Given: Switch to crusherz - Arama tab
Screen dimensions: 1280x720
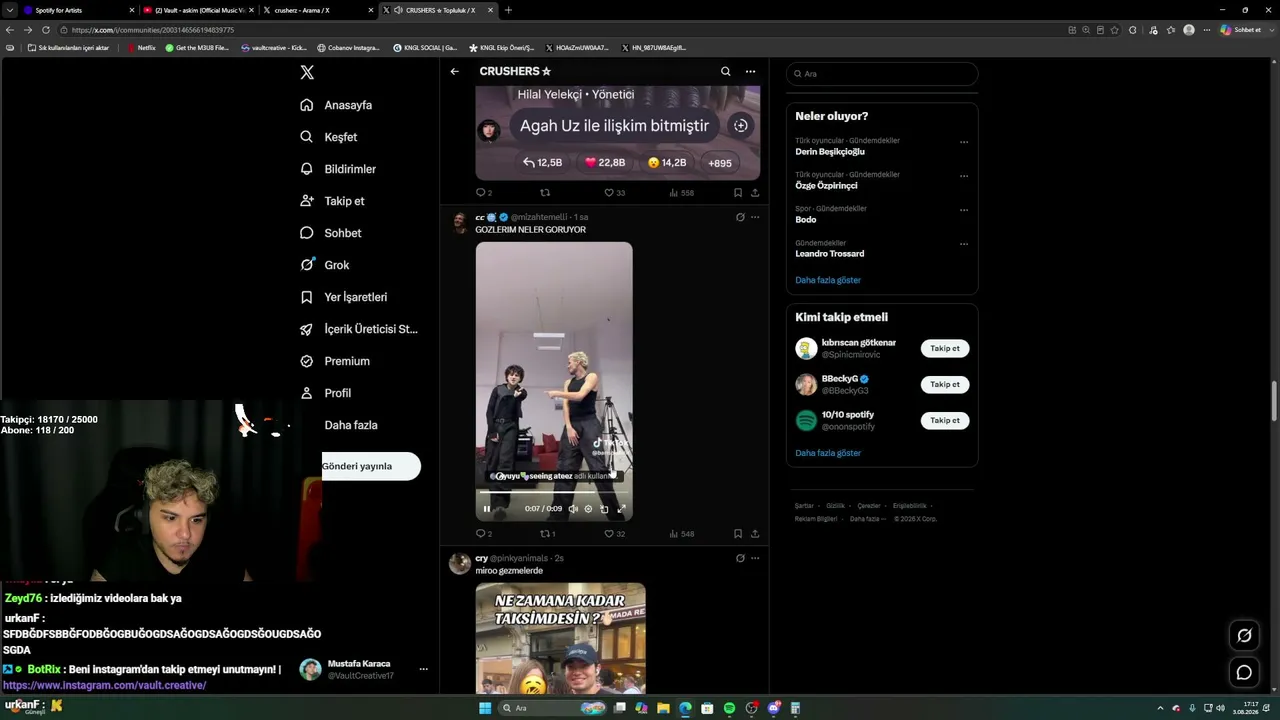Looking at the screenshot, I should 318,10.
